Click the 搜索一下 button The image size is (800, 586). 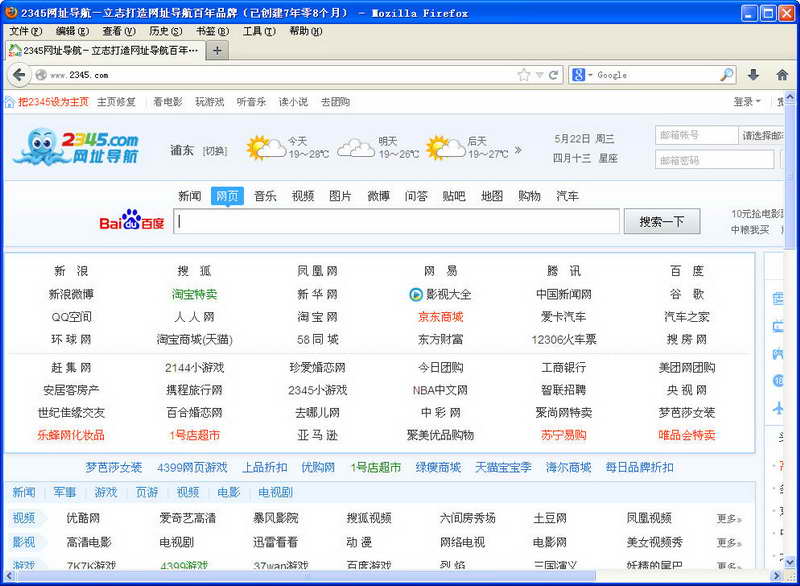[662, 221]
